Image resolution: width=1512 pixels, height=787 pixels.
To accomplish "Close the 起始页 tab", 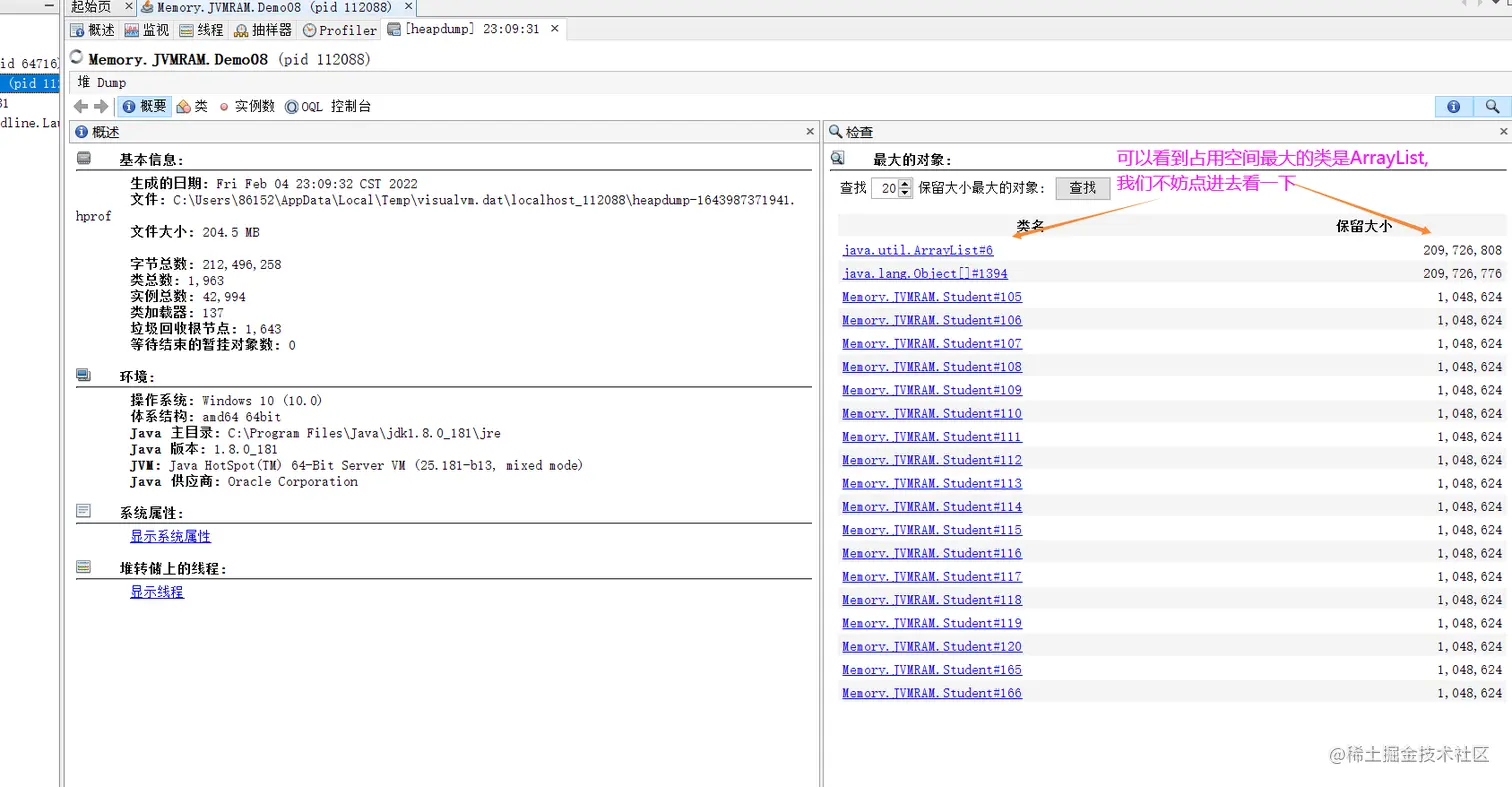I will pyautogui.click(x=127, y=7).
